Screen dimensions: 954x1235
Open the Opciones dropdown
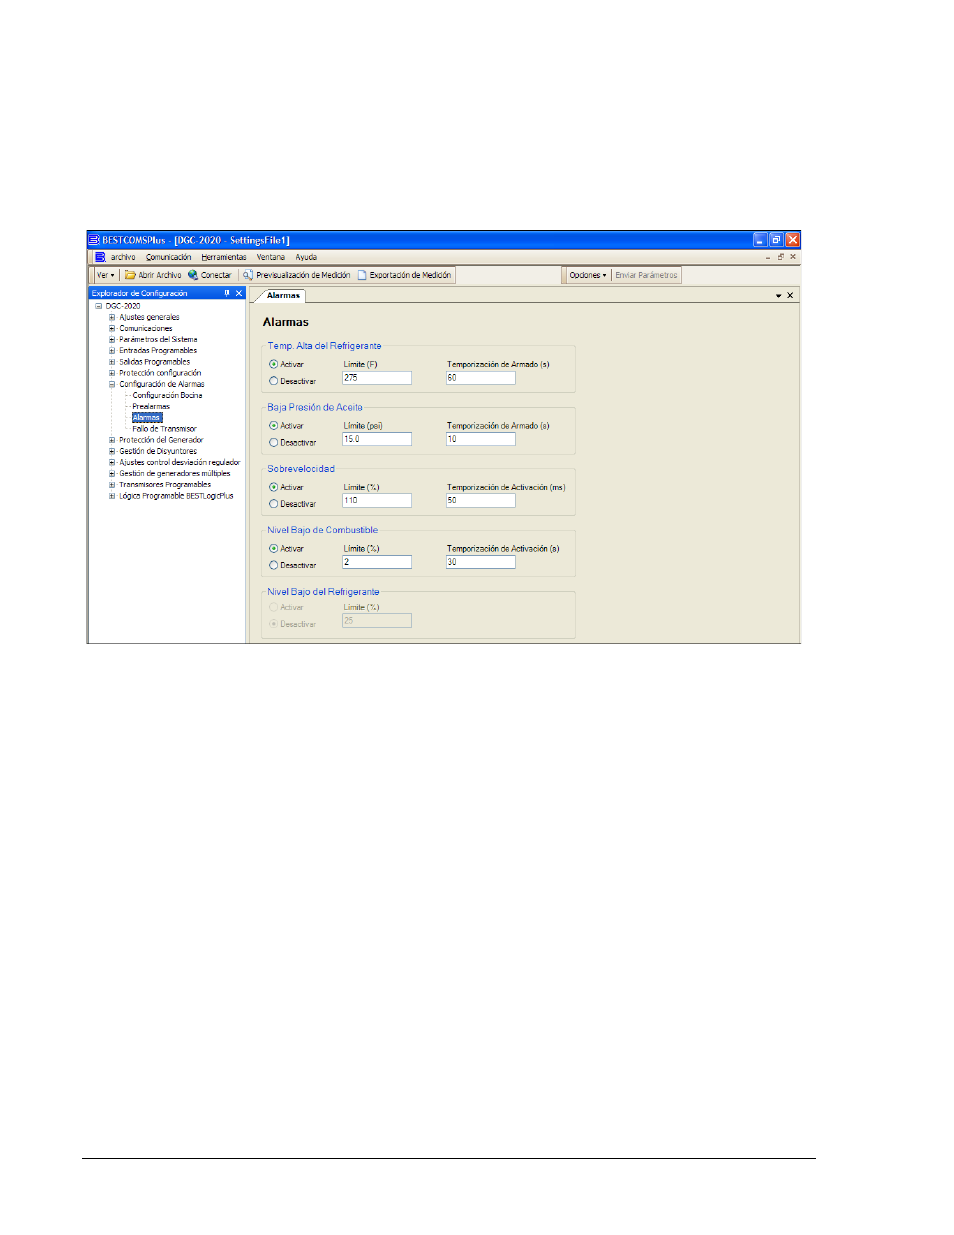point(588,275)
